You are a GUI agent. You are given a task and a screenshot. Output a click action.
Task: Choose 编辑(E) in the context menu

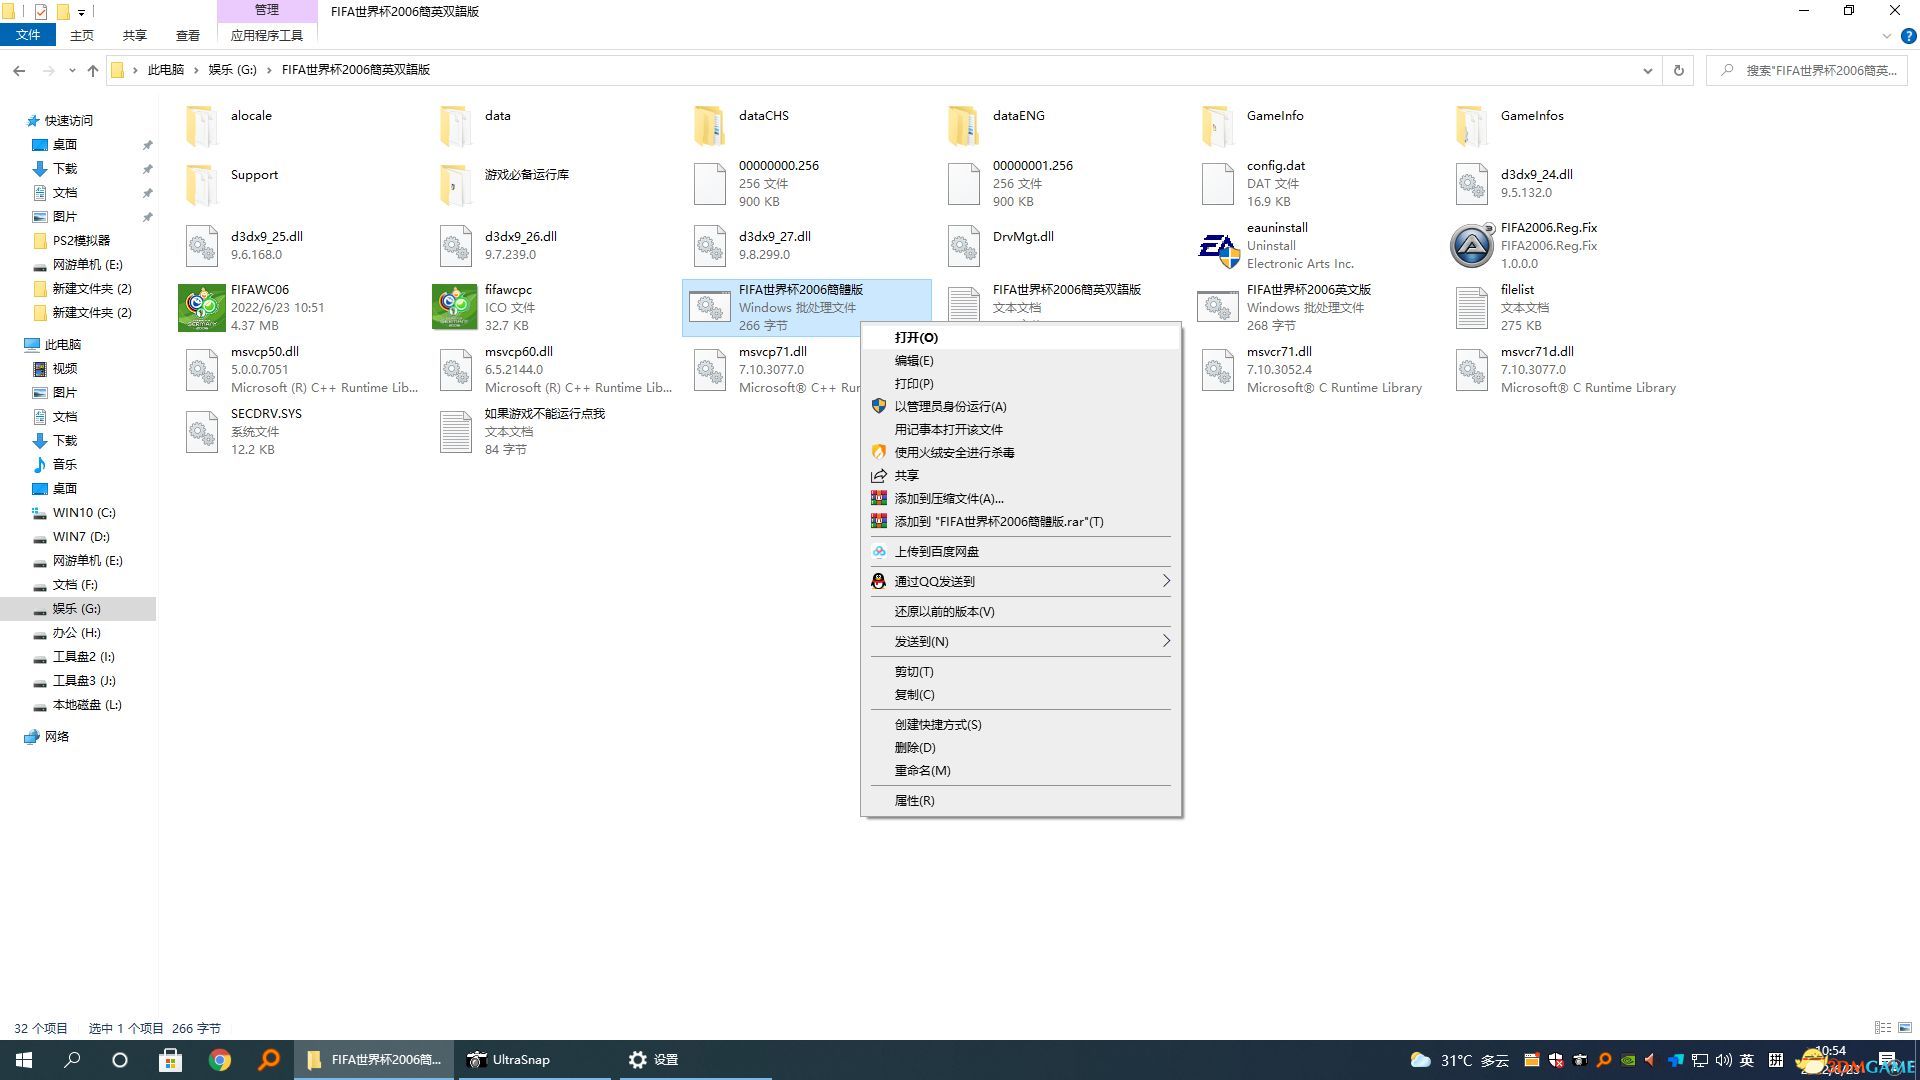(x=1021, y=361)
